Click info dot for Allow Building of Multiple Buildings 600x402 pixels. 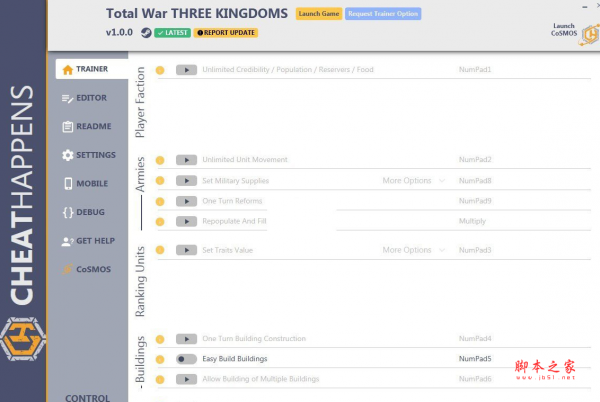[160, 379]
